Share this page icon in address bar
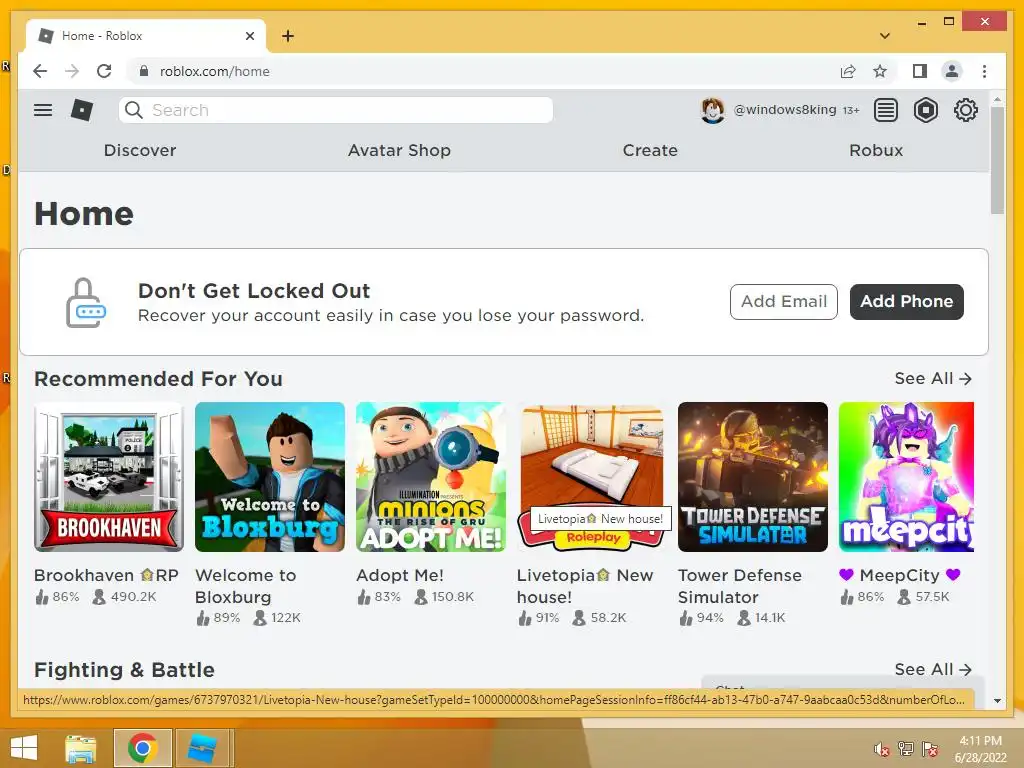The width and height of the screenshot is (1024, 768). point(848,71)
